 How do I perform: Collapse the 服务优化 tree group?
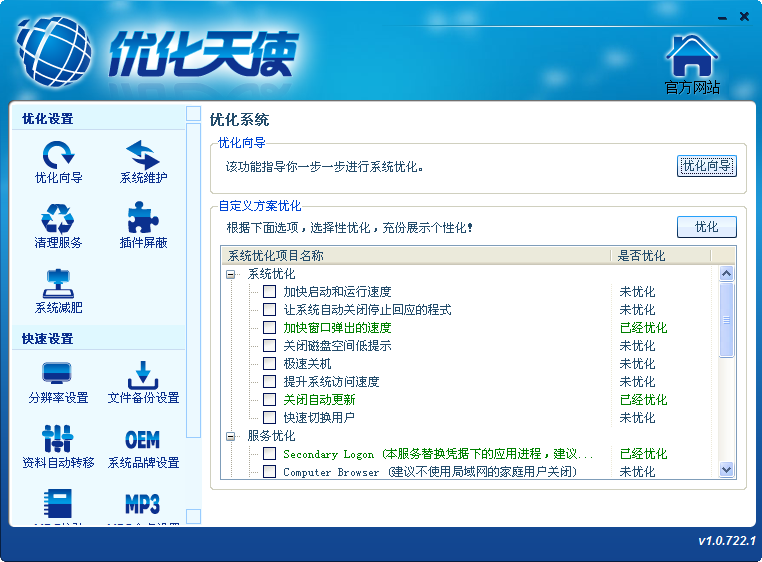(230, 436)
